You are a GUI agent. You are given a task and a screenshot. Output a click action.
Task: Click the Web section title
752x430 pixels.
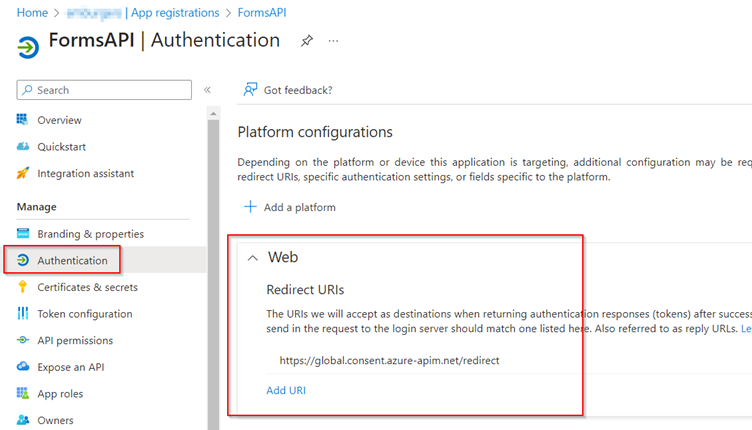[x=283, y=257]
